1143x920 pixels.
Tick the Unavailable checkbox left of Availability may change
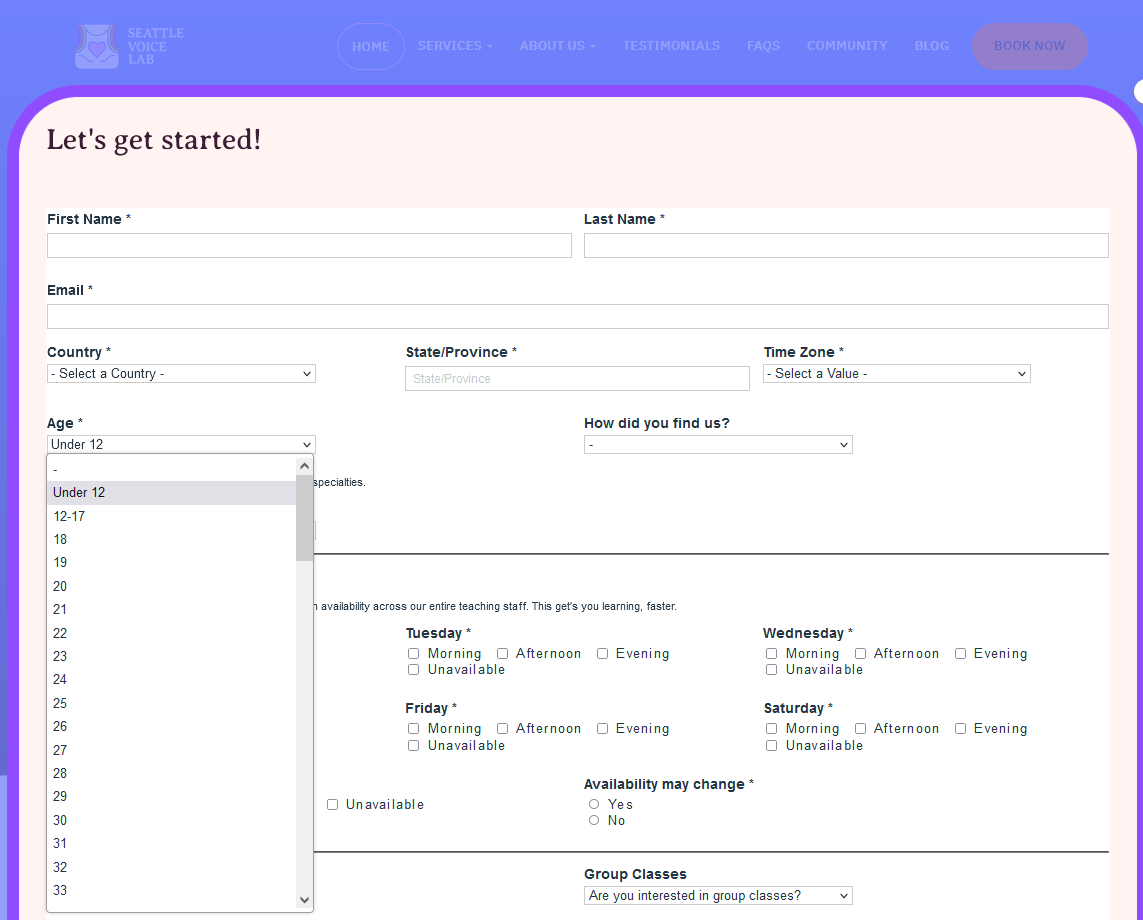click(x=332, y=805)
